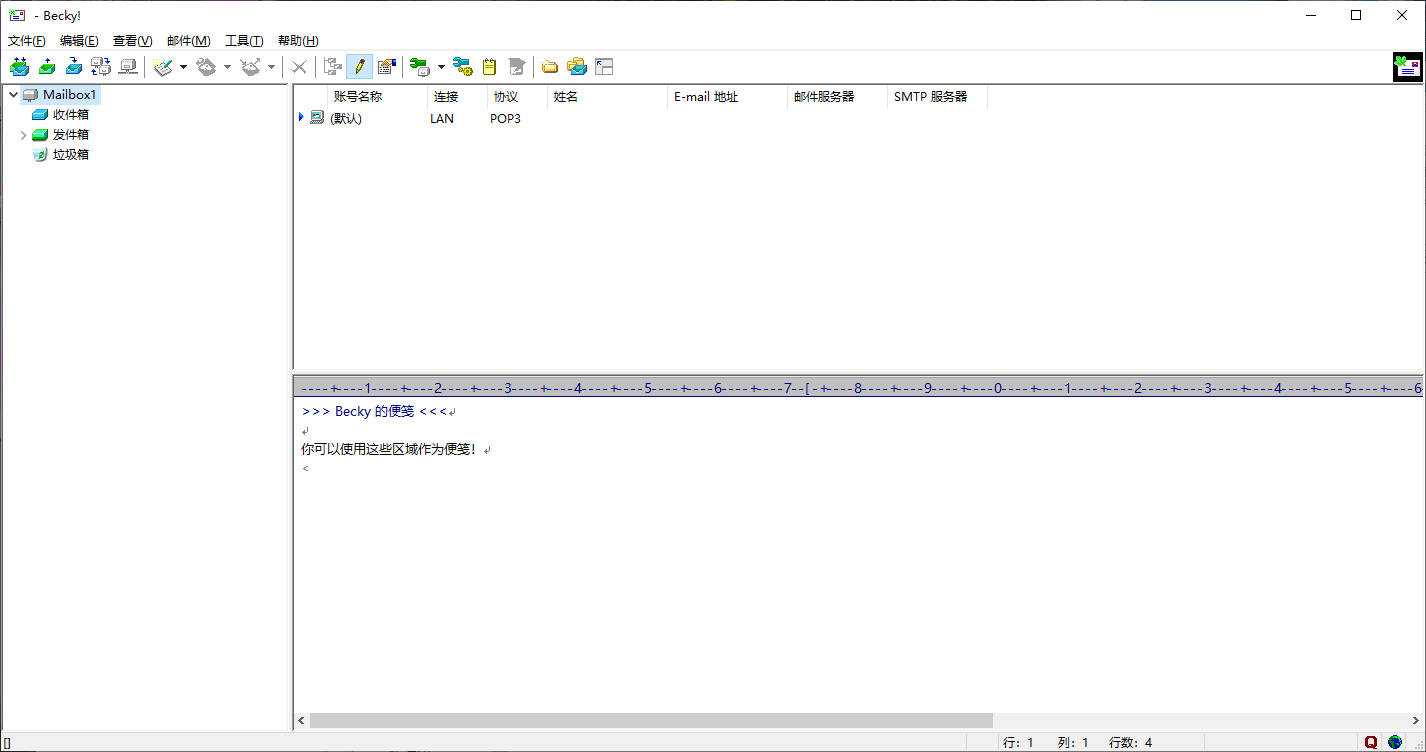Click the horizontal scrollbar thumb in memo pane
Screen dimensions: 1426x752
pyautogui.click(x=651, y=720)
